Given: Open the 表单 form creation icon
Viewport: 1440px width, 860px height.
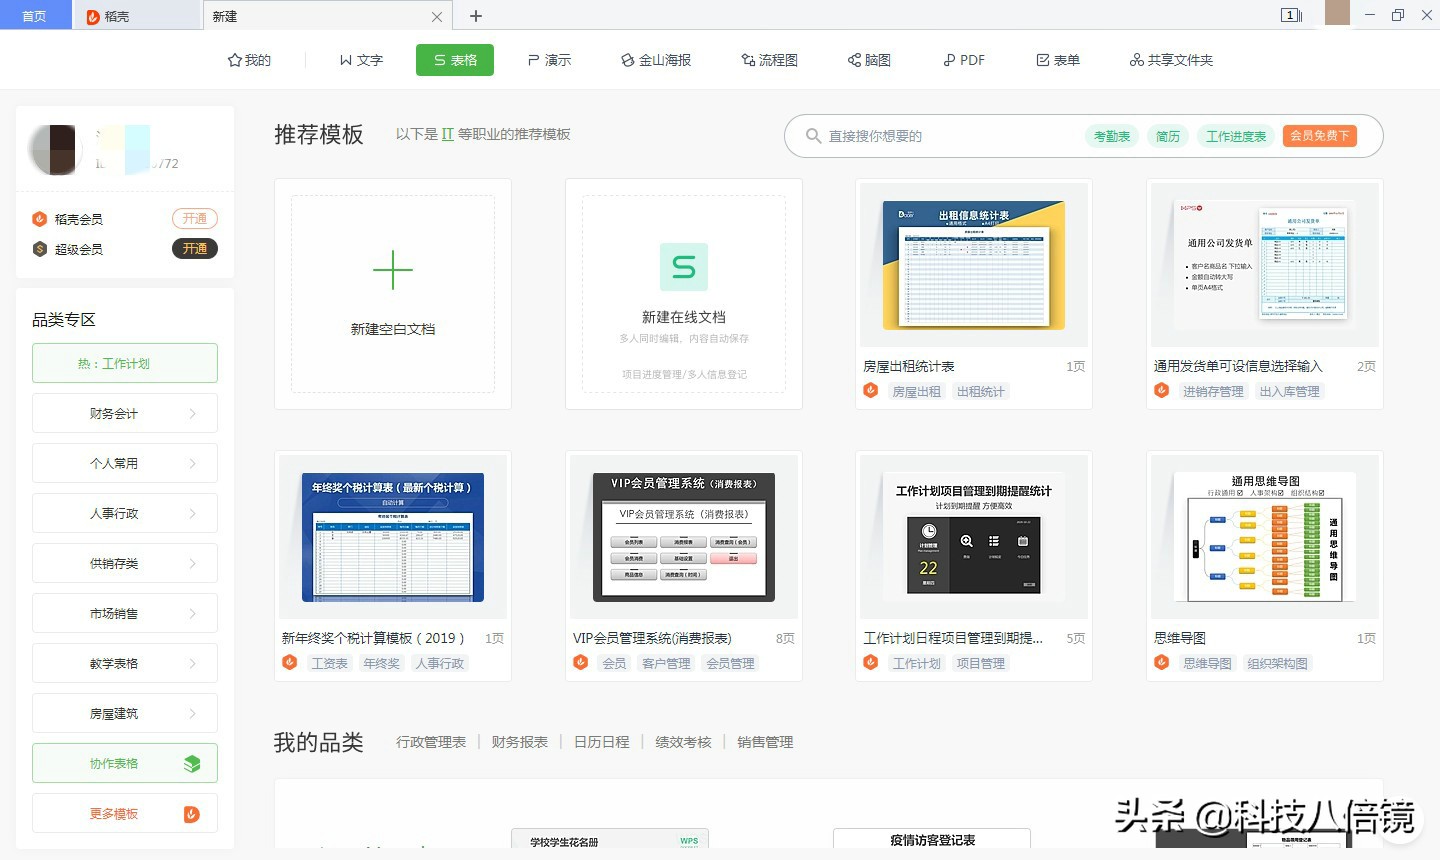Looking at the screenshot, I should (x=1057, y=60).
